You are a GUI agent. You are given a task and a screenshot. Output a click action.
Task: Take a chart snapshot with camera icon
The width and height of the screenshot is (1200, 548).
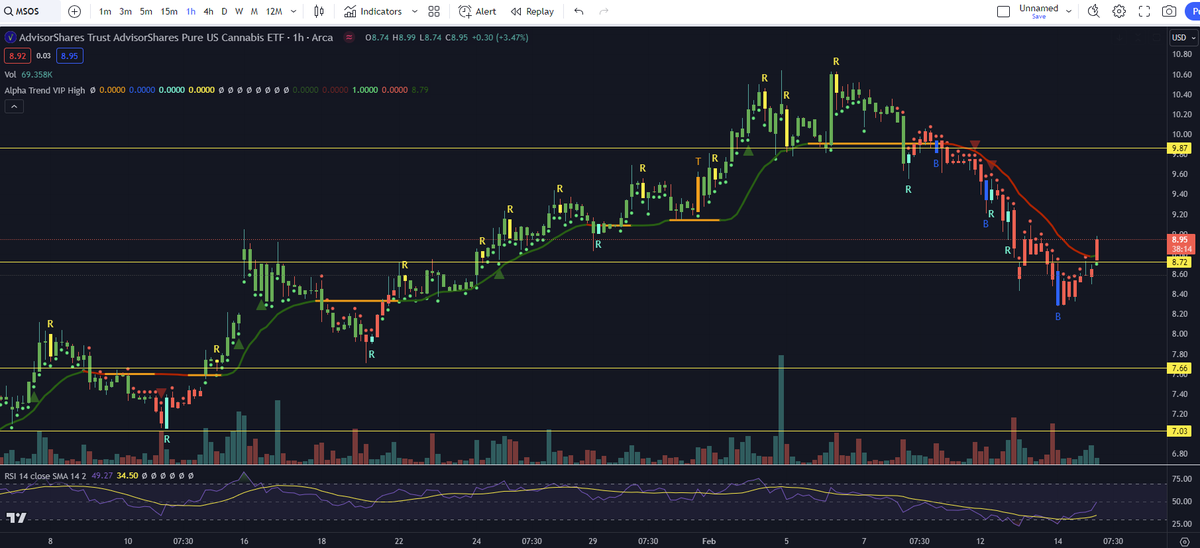pos(1169,11)
